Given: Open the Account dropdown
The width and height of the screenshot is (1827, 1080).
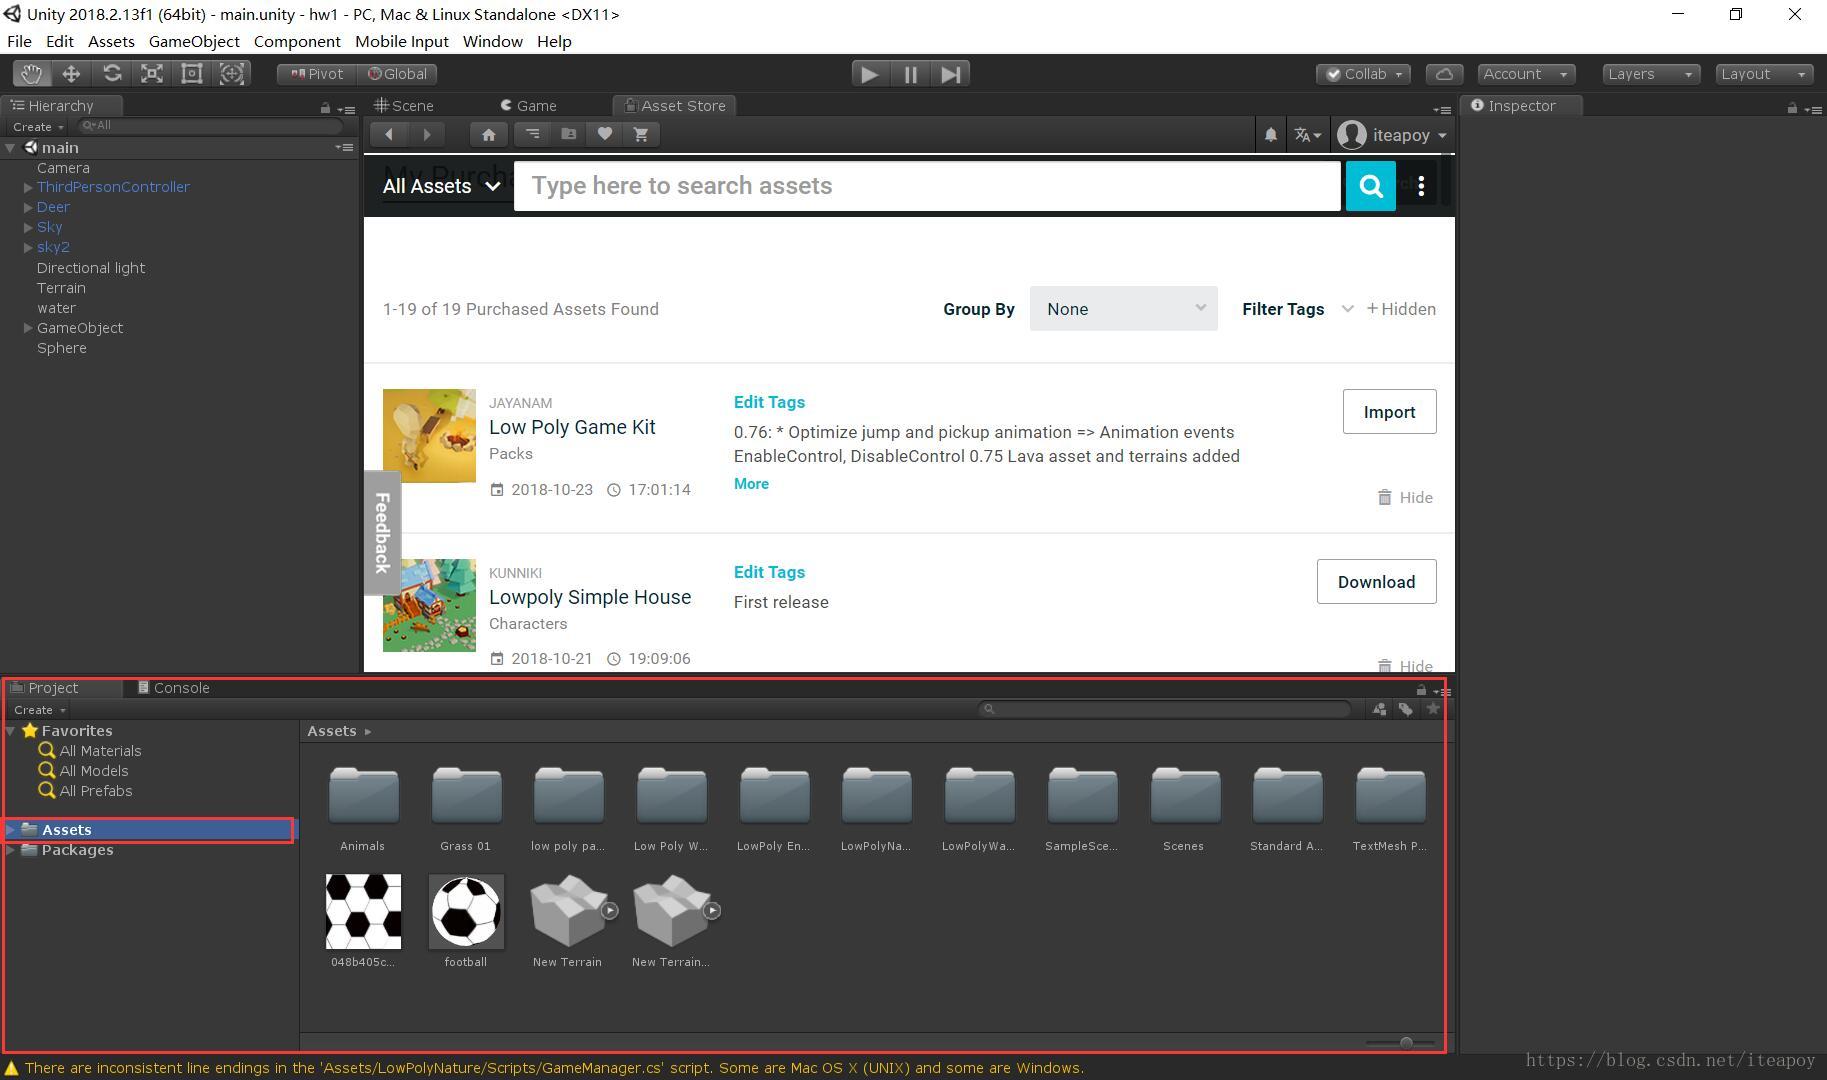Looking at the screenshot, I should (x=1526, y=74).
